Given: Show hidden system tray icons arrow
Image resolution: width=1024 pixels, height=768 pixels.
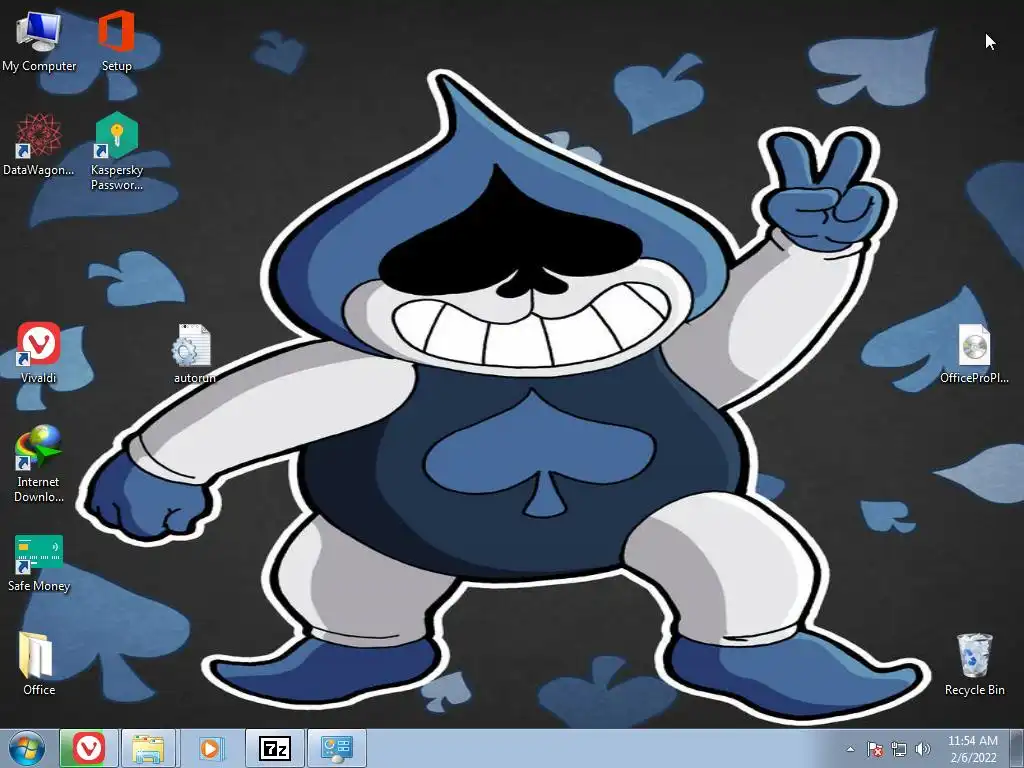Looking at the screenshot, I should [x=850, y=749].
